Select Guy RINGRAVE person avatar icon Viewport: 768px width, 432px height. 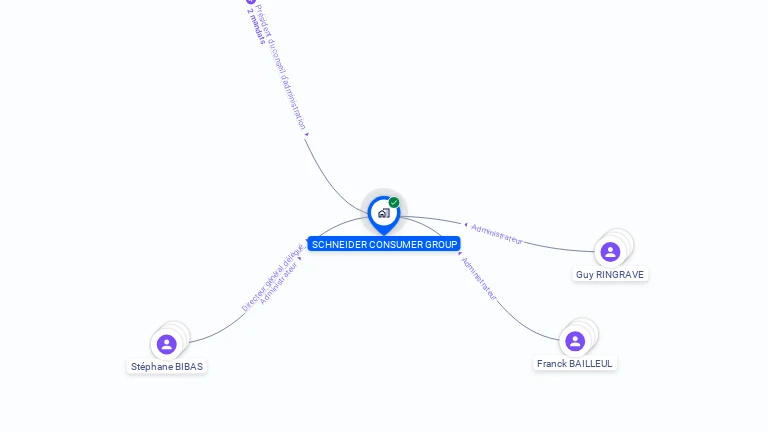610,252
